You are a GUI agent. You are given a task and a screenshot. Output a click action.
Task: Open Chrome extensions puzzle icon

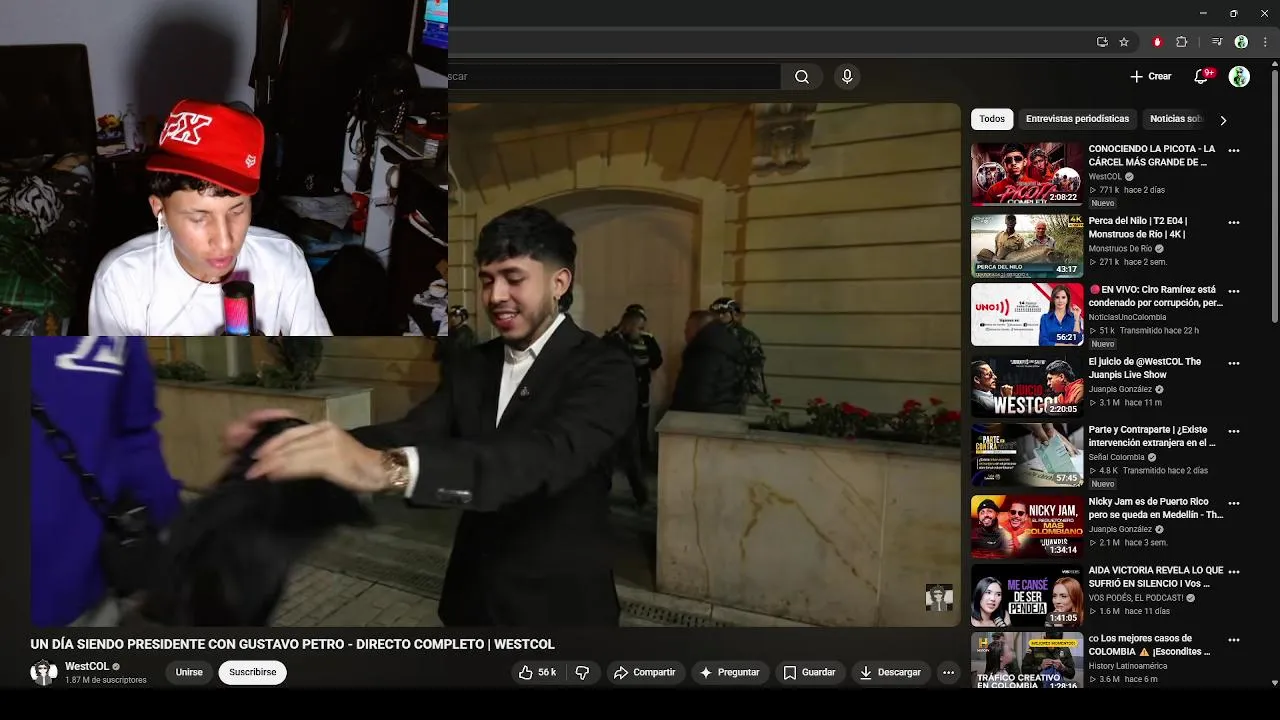click(x=1182, y=42)
